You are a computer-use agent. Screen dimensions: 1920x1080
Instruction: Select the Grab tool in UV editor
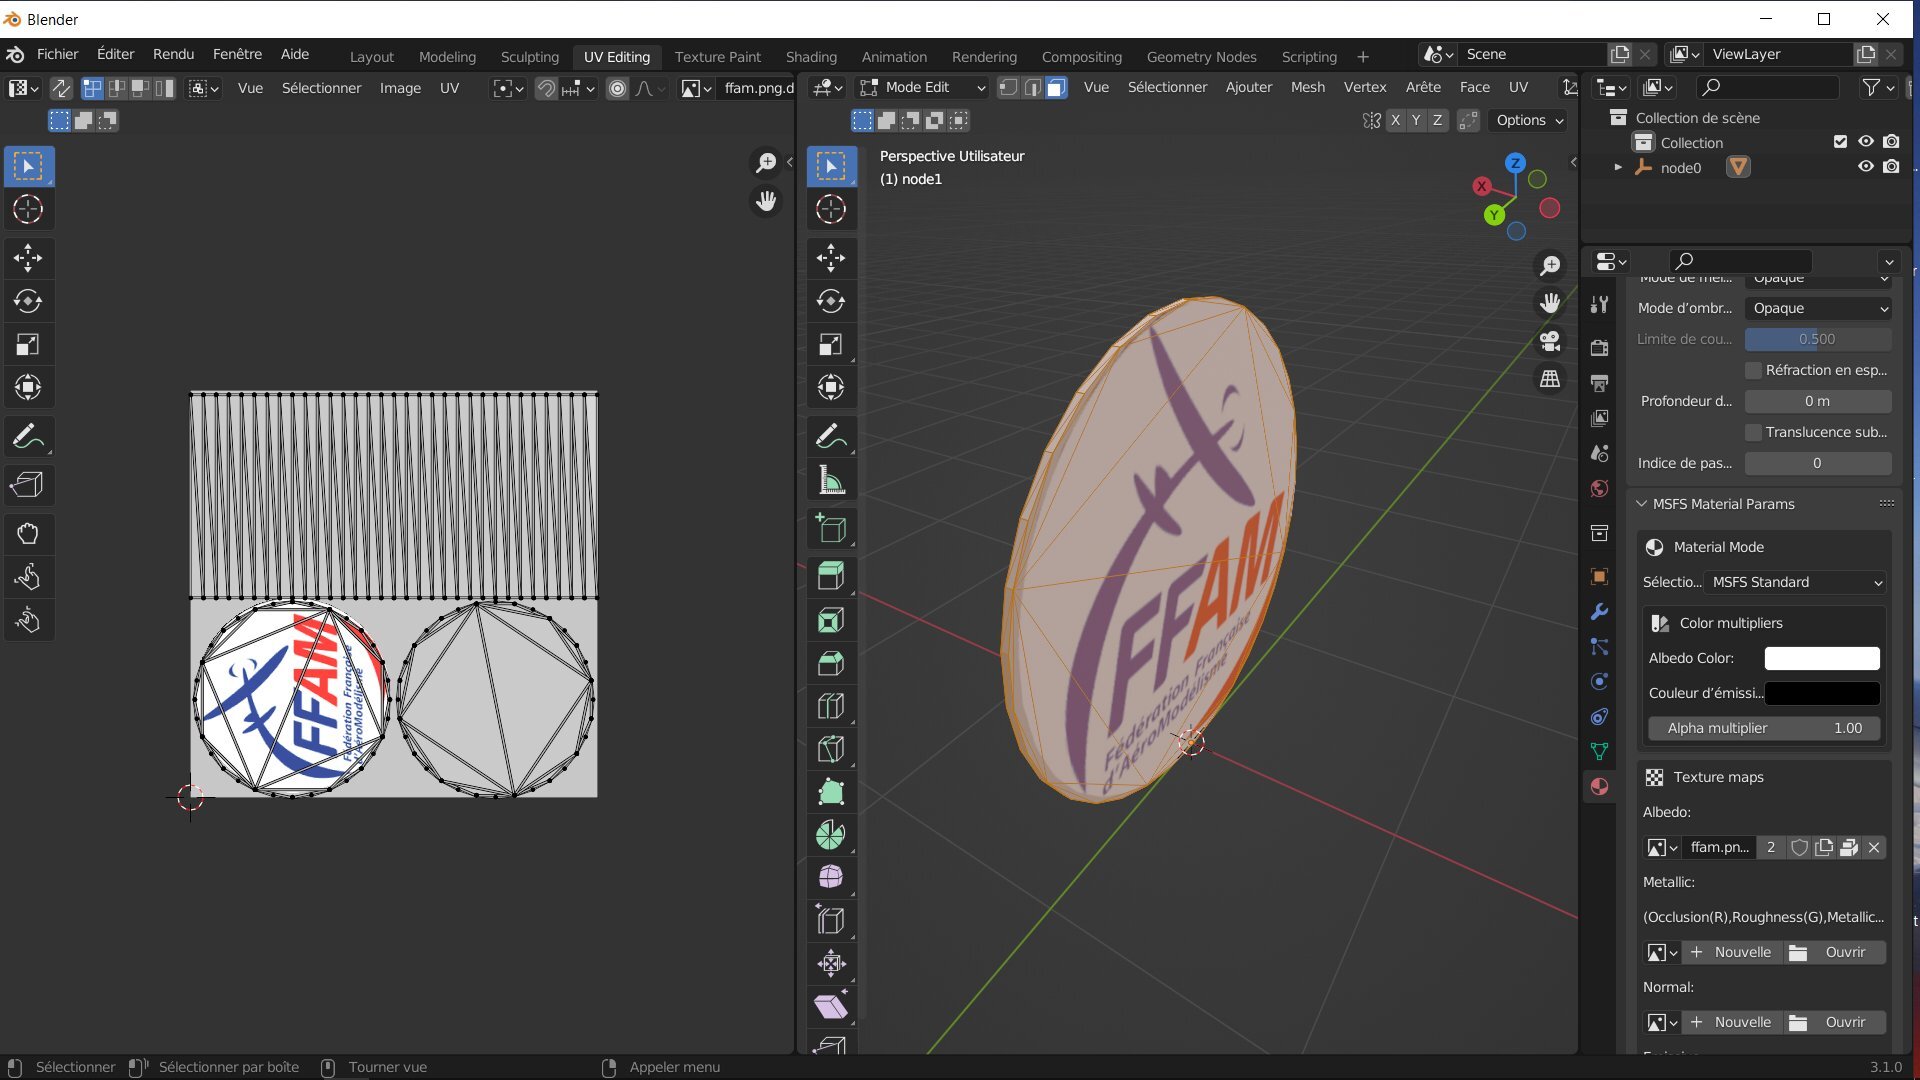coord(27,533)
